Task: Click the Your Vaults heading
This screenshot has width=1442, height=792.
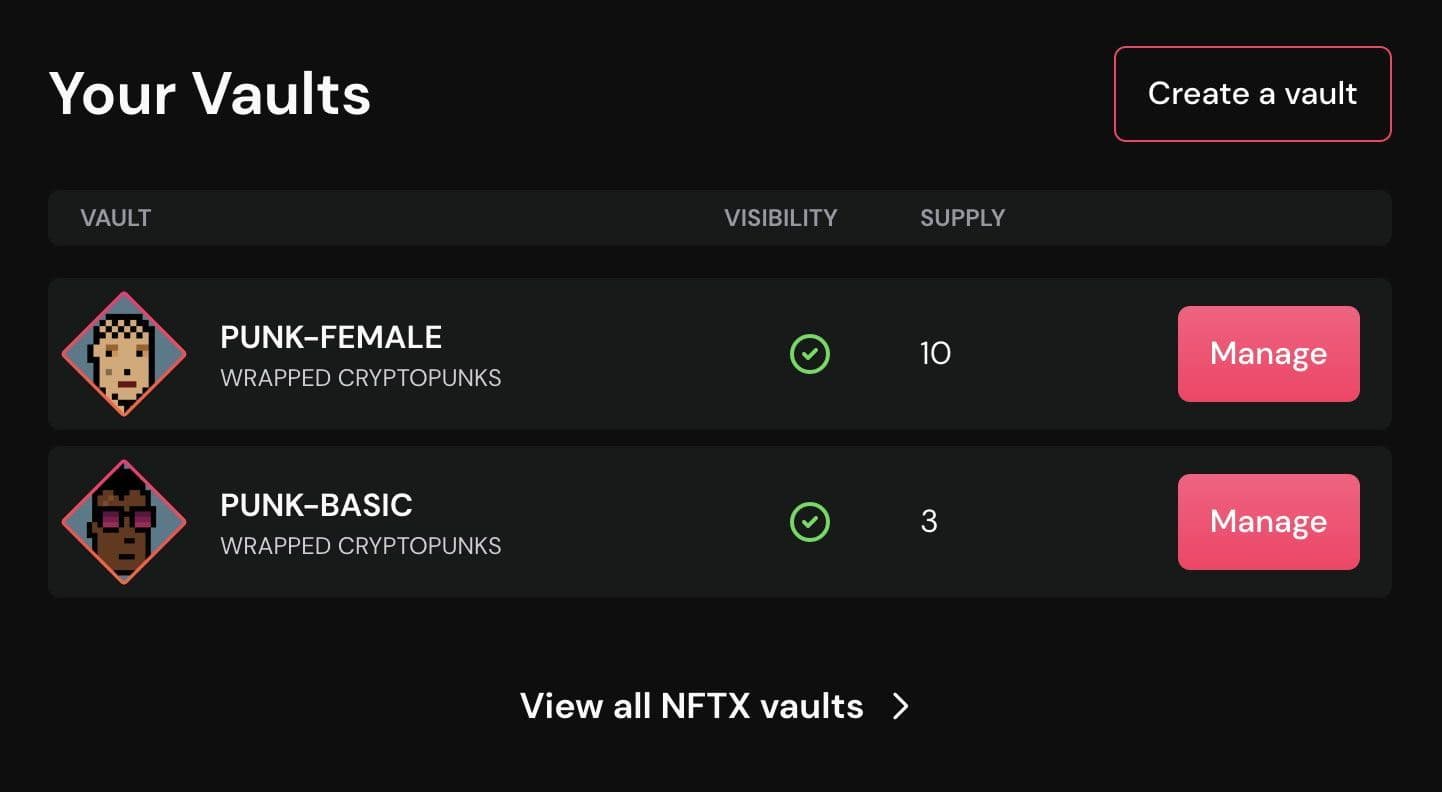Action: tap(210, 94)
